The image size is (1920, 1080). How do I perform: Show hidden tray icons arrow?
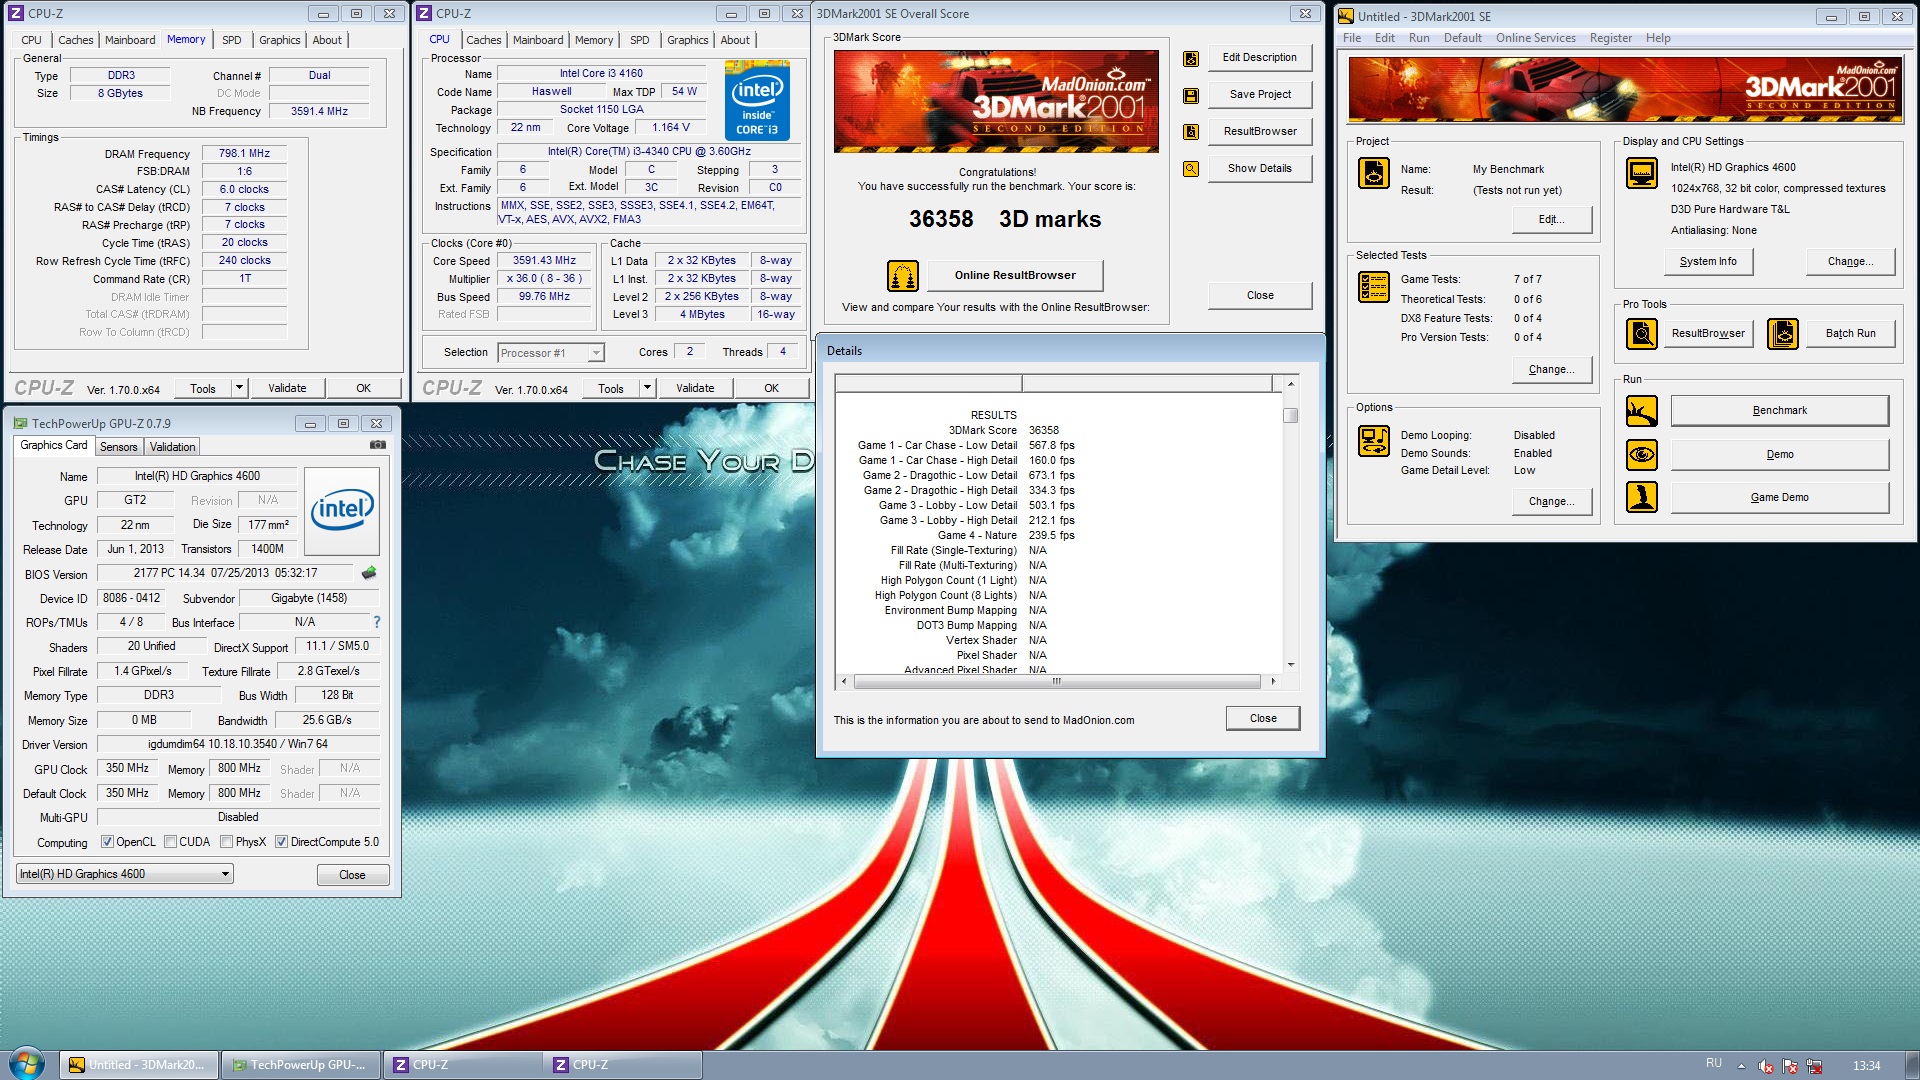[x=1741, y=1066]
